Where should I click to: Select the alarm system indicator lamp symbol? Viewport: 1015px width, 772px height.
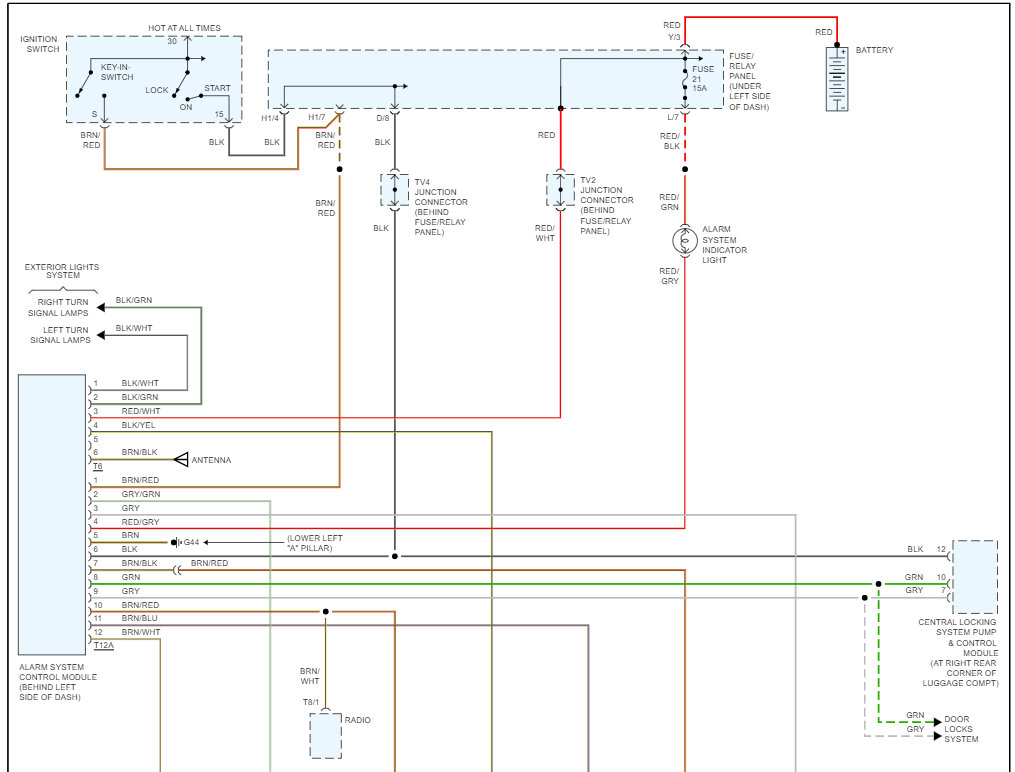click(x=685, y=241)
